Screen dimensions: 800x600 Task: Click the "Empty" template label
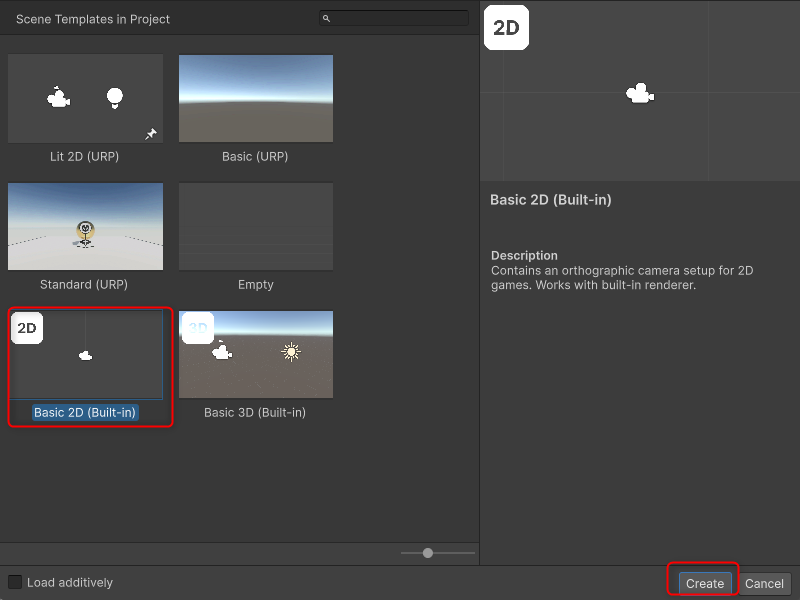[256, 285]
